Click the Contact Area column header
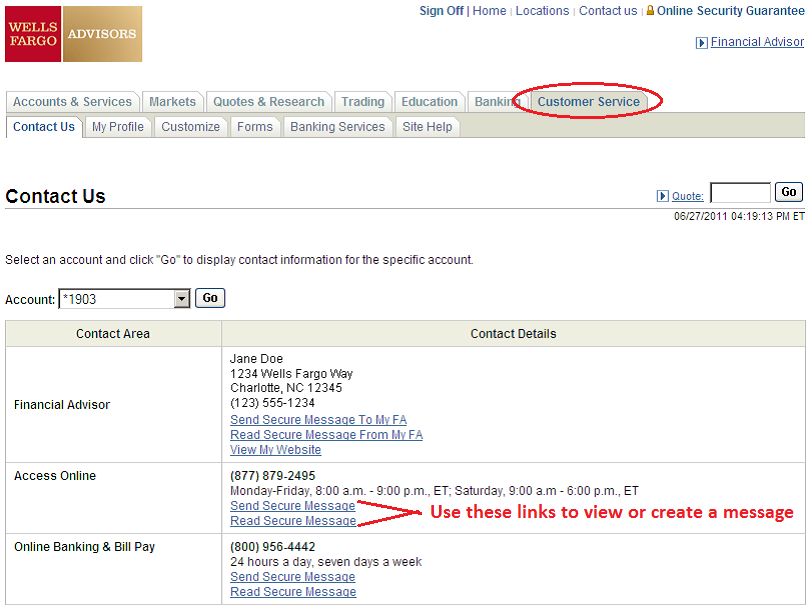Screen dimensions: 812x612 113,334
